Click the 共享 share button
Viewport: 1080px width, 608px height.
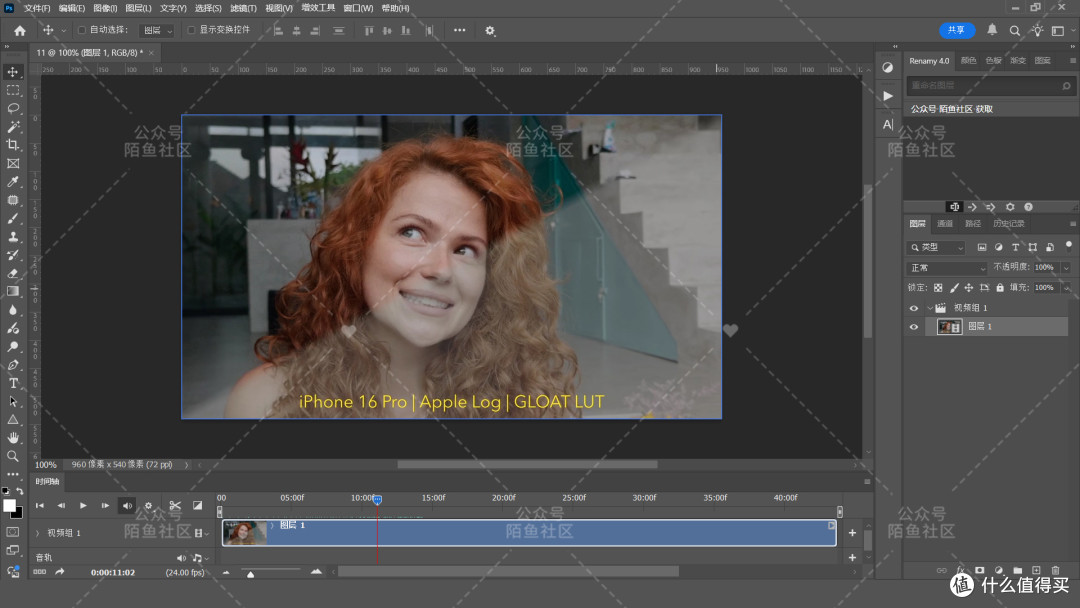coord(957,30)
